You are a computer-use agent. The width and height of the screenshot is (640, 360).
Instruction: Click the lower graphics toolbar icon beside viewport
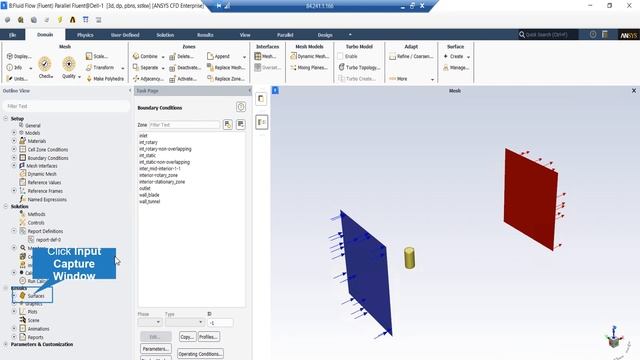261,122
